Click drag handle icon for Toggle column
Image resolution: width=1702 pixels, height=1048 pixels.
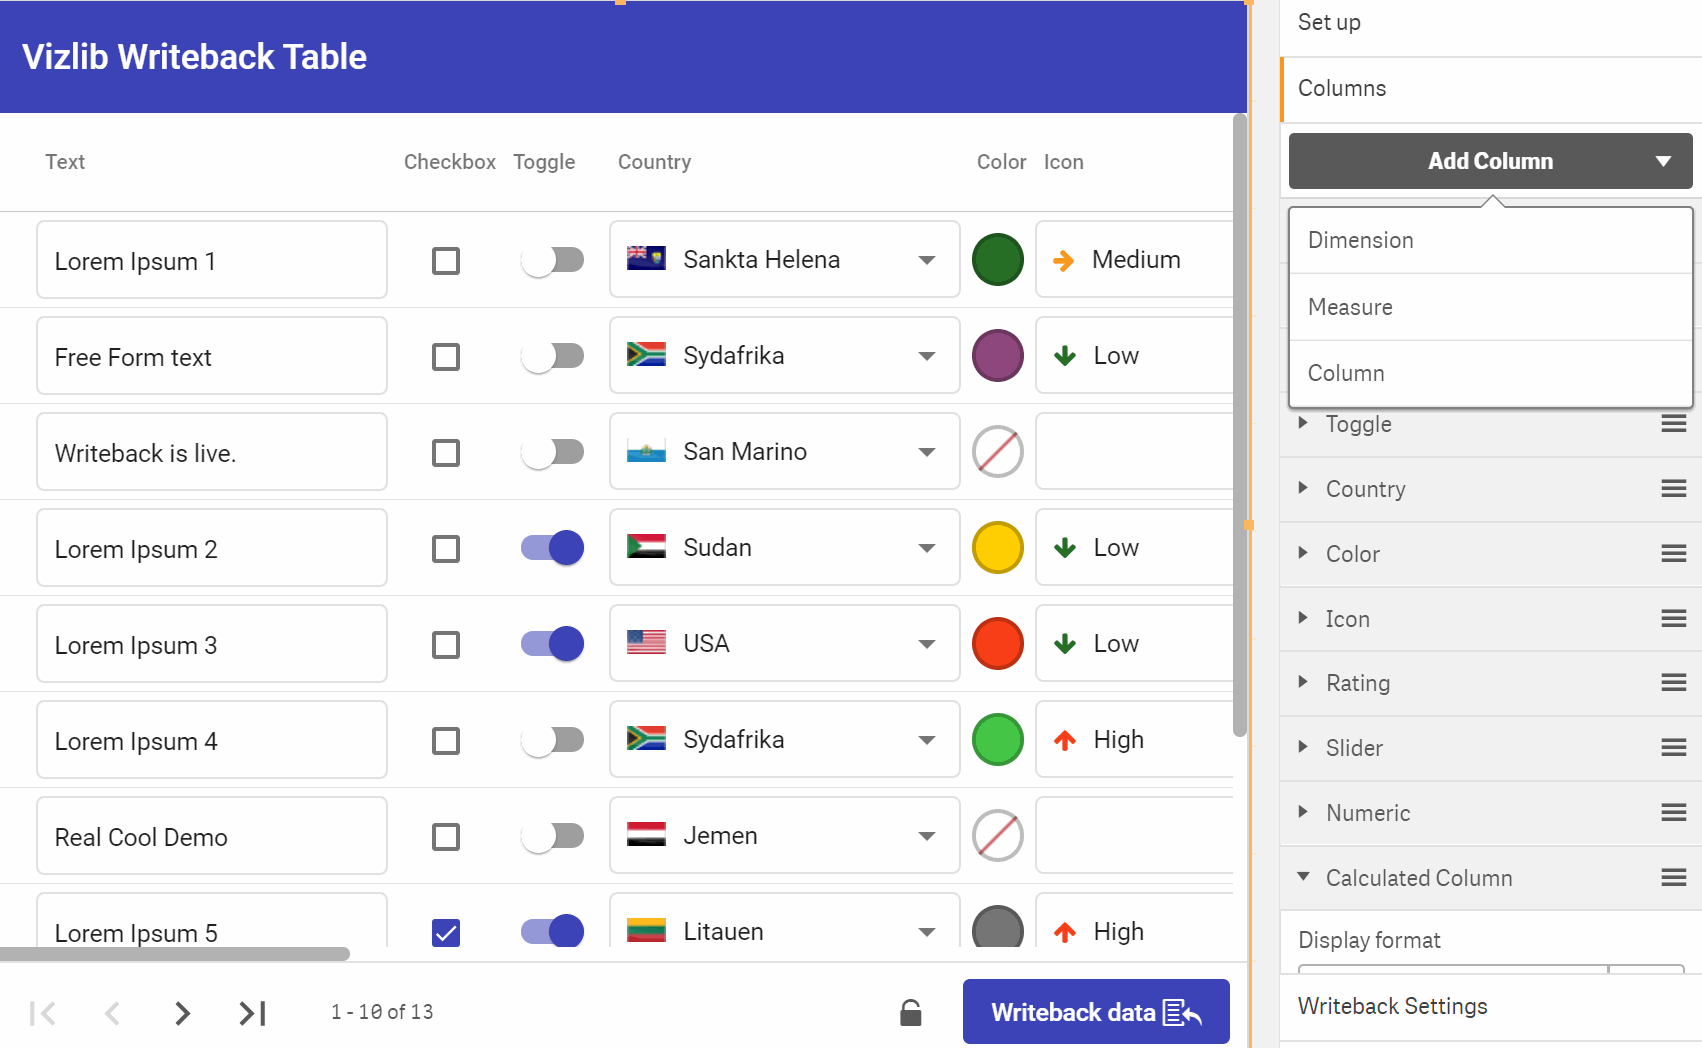[x=1674, y=424]
